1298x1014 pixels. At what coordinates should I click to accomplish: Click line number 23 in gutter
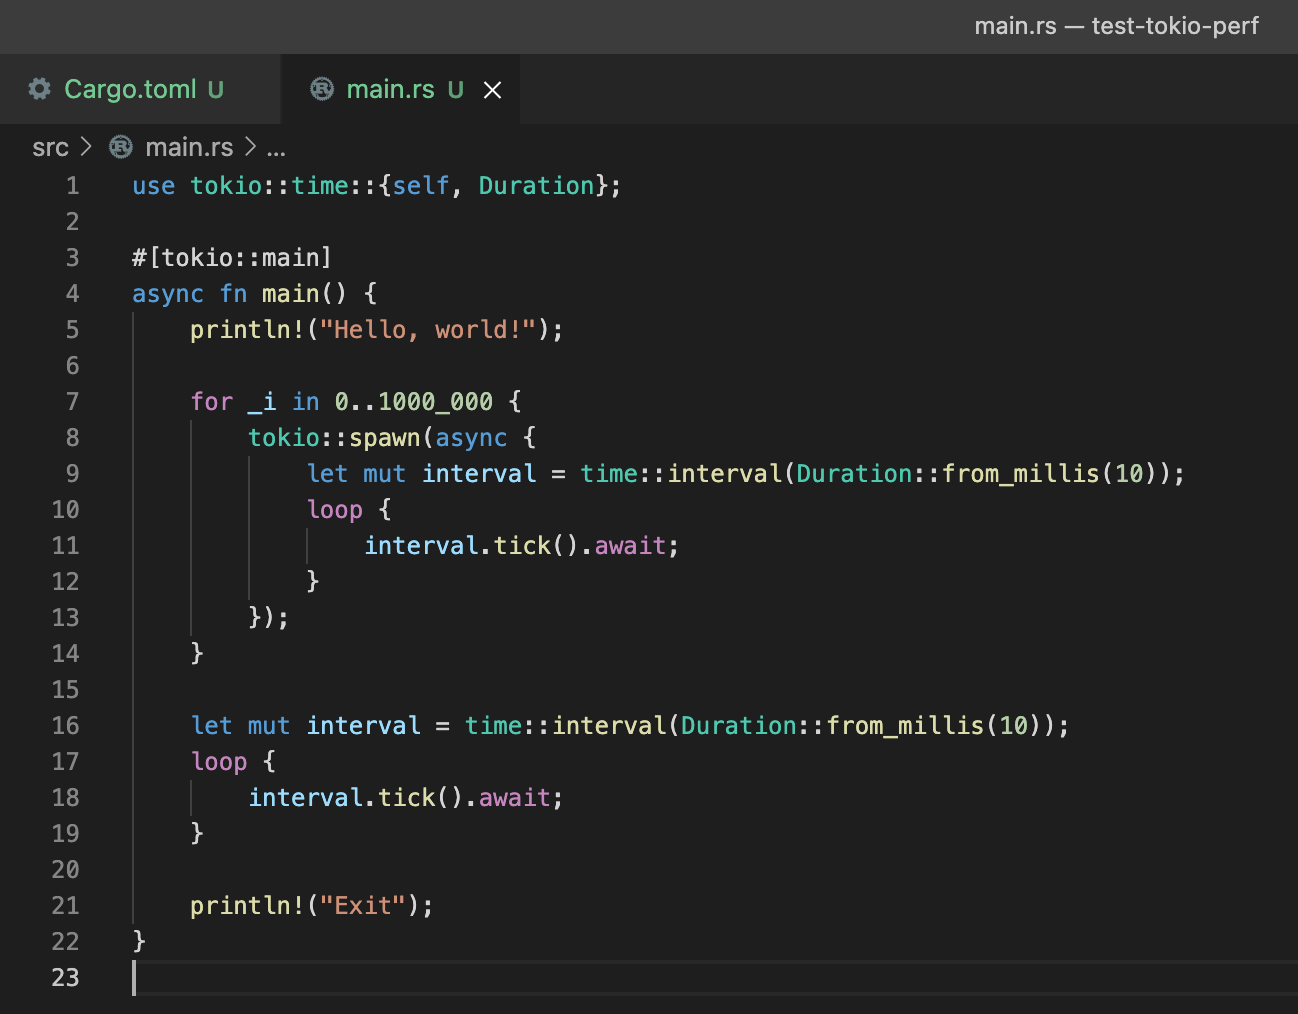click(65, 978)
